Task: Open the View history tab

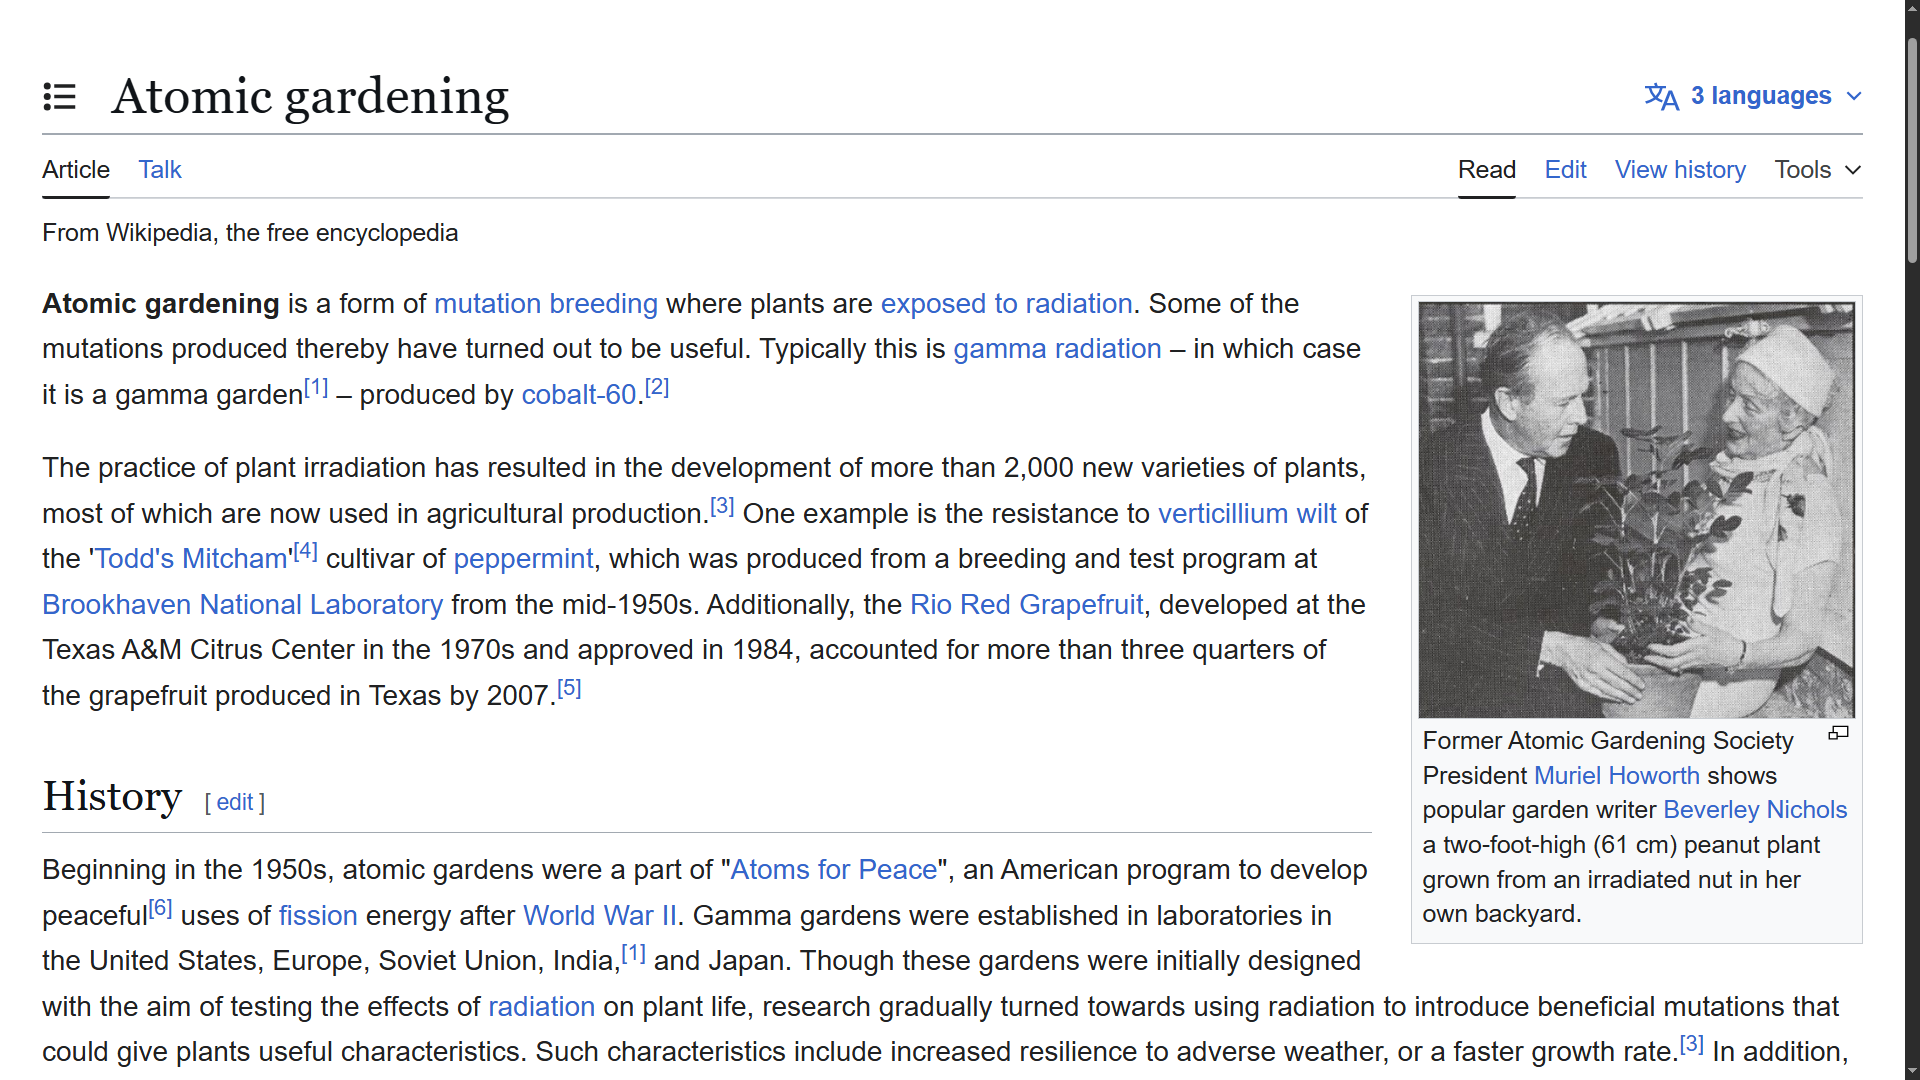Action: (x=1680, y=170)
